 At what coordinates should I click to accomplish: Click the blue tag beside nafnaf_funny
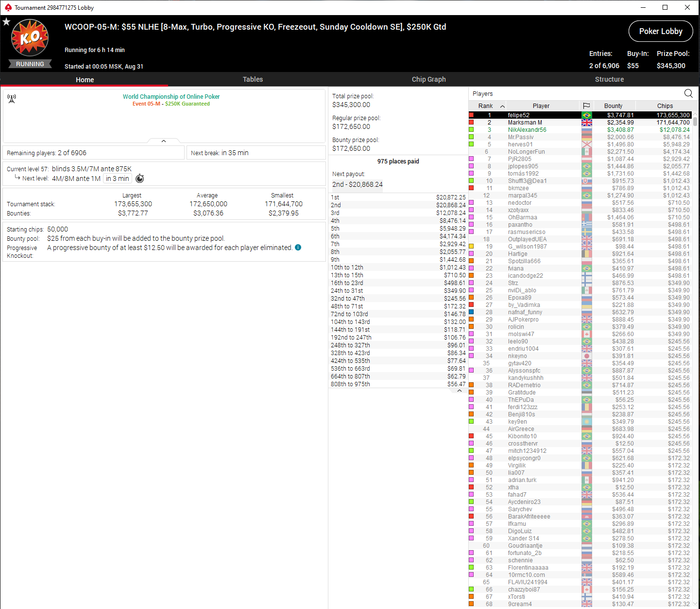[471, 312]
